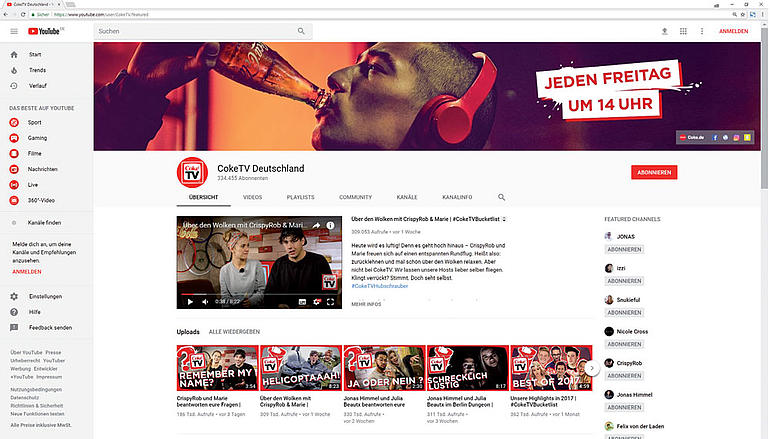The height and width of the screenshot is (439, 770).
Task: Open SCHRECKLICH LUSTIG video thumbnail
Action: point(468,368)
